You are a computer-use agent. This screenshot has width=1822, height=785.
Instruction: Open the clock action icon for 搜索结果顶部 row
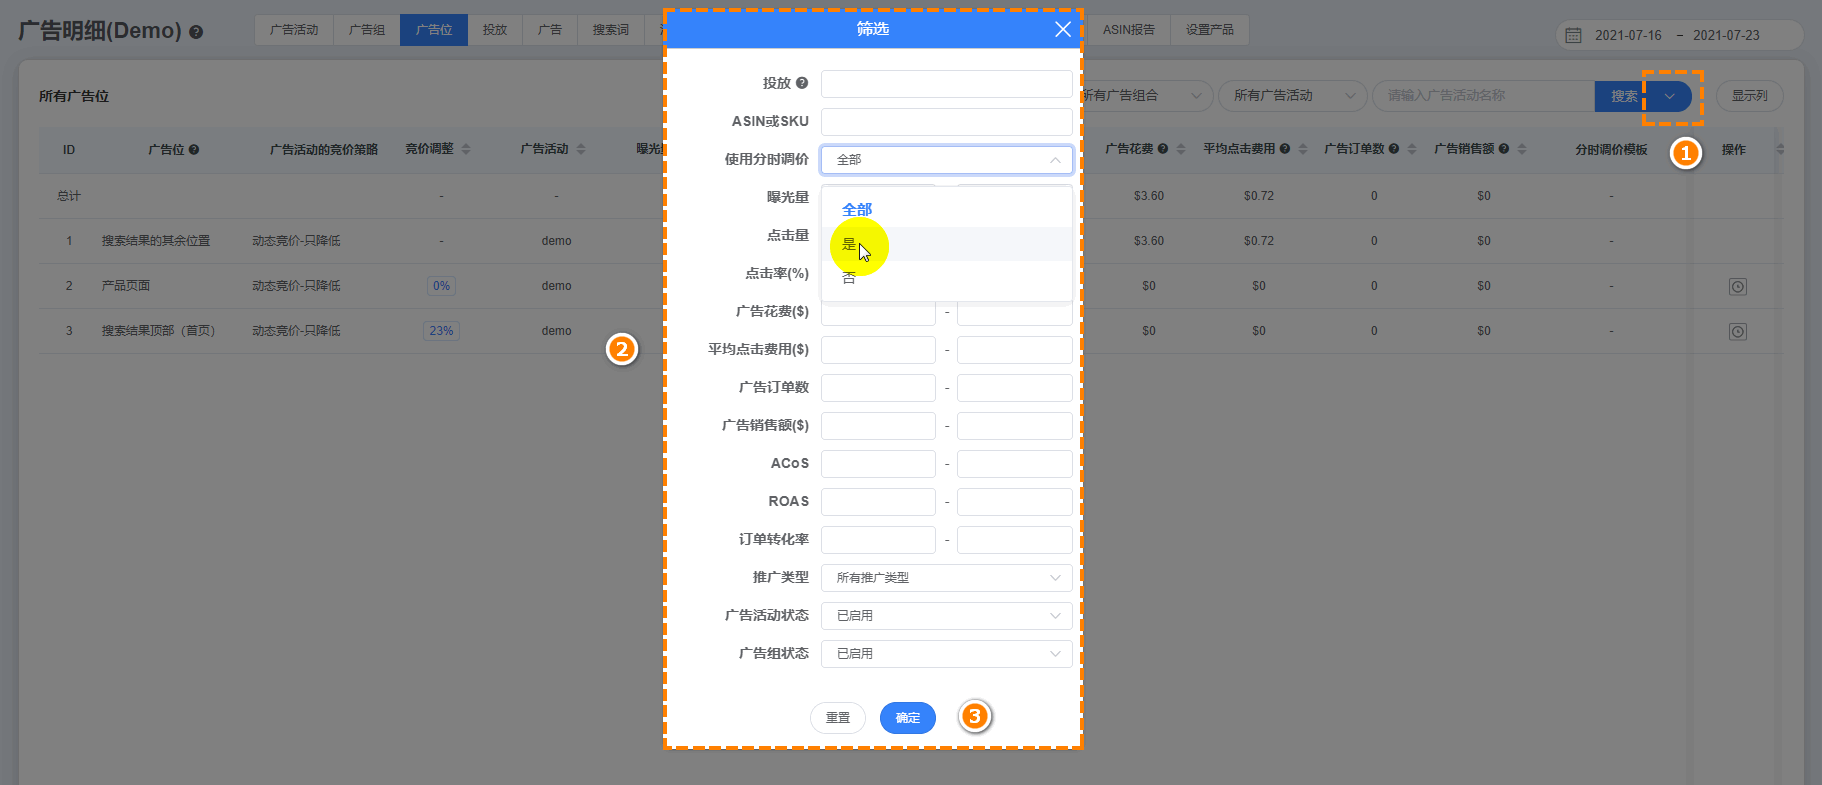(x=1737, y=332)
